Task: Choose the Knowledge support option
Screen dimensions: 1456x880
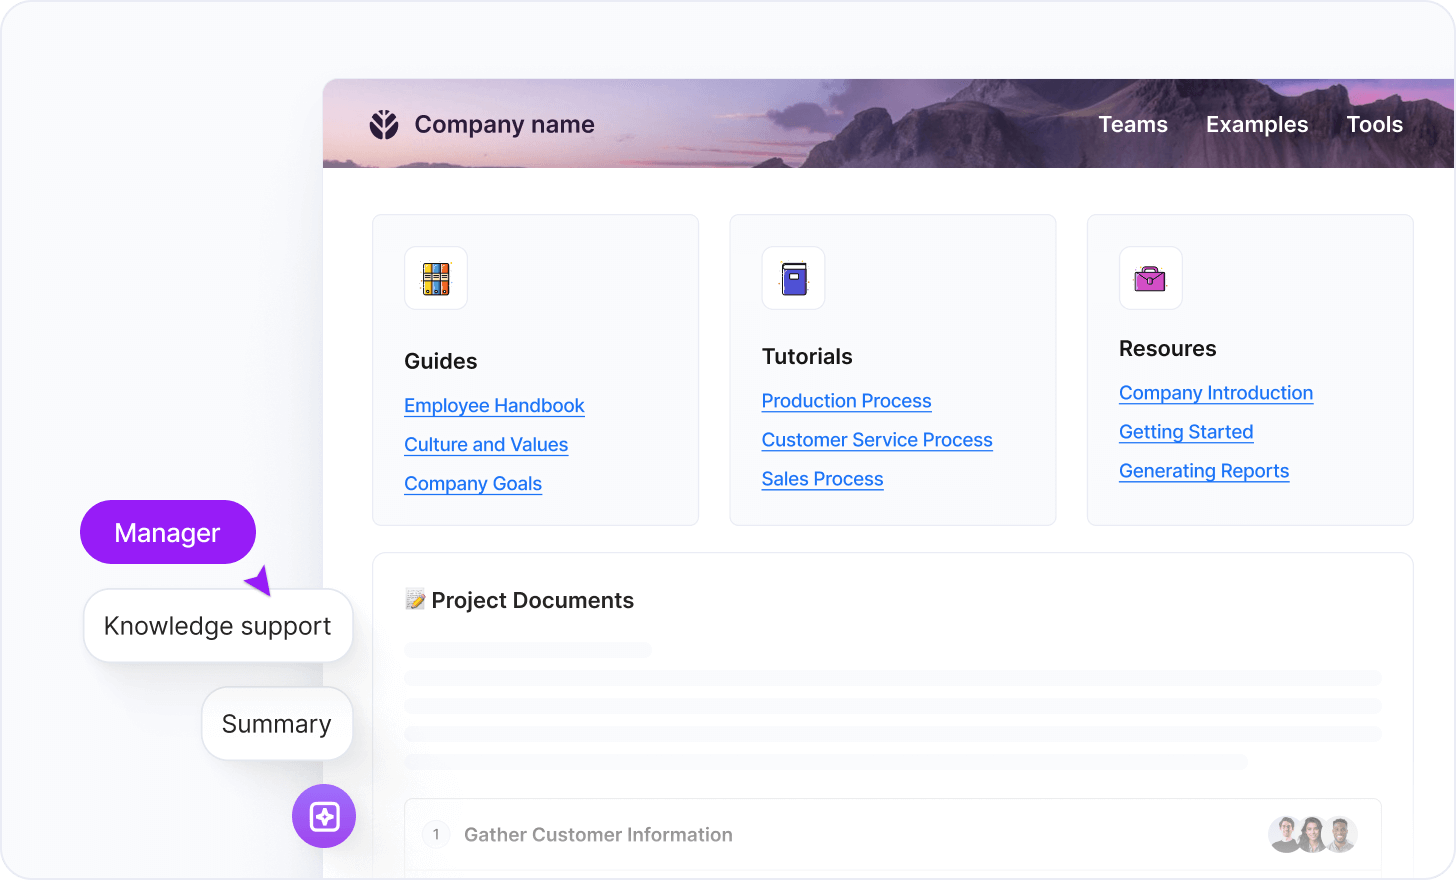Action: pyautogui.click(x=218, y=626)
